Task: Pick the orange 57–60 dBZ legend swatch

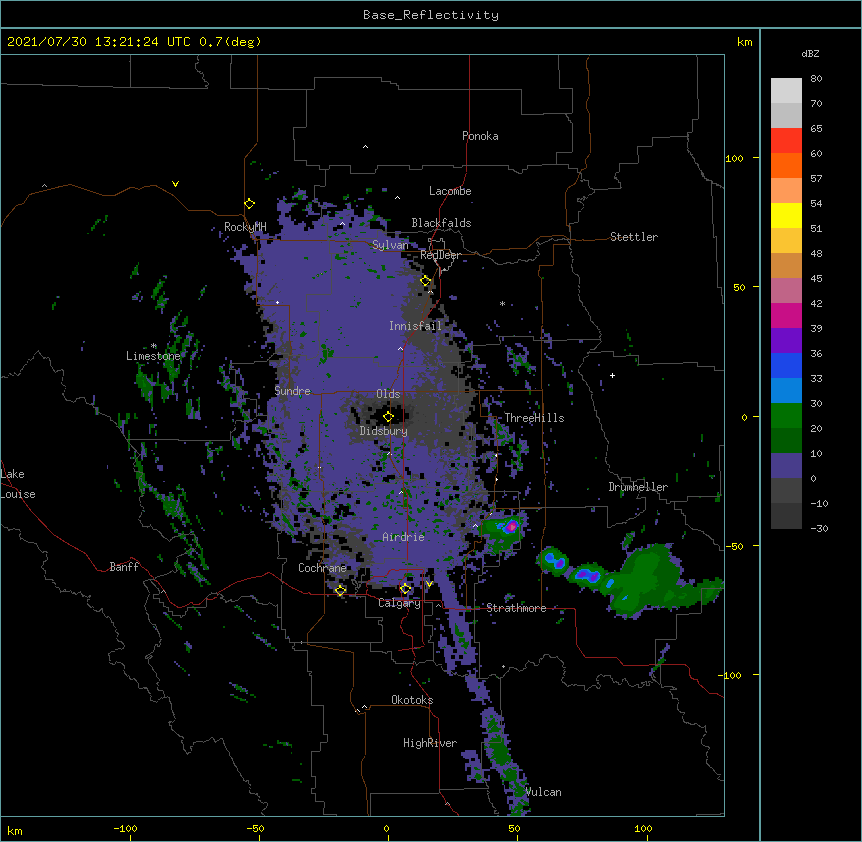Action: [x=786, y=165]
